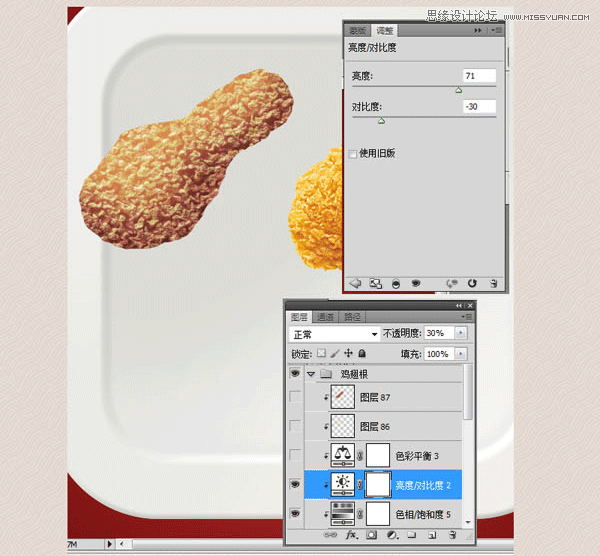The image size is (600, 556).
Task: Collapse the 鸡翅根 group triangle
Action: pos(311,374)
